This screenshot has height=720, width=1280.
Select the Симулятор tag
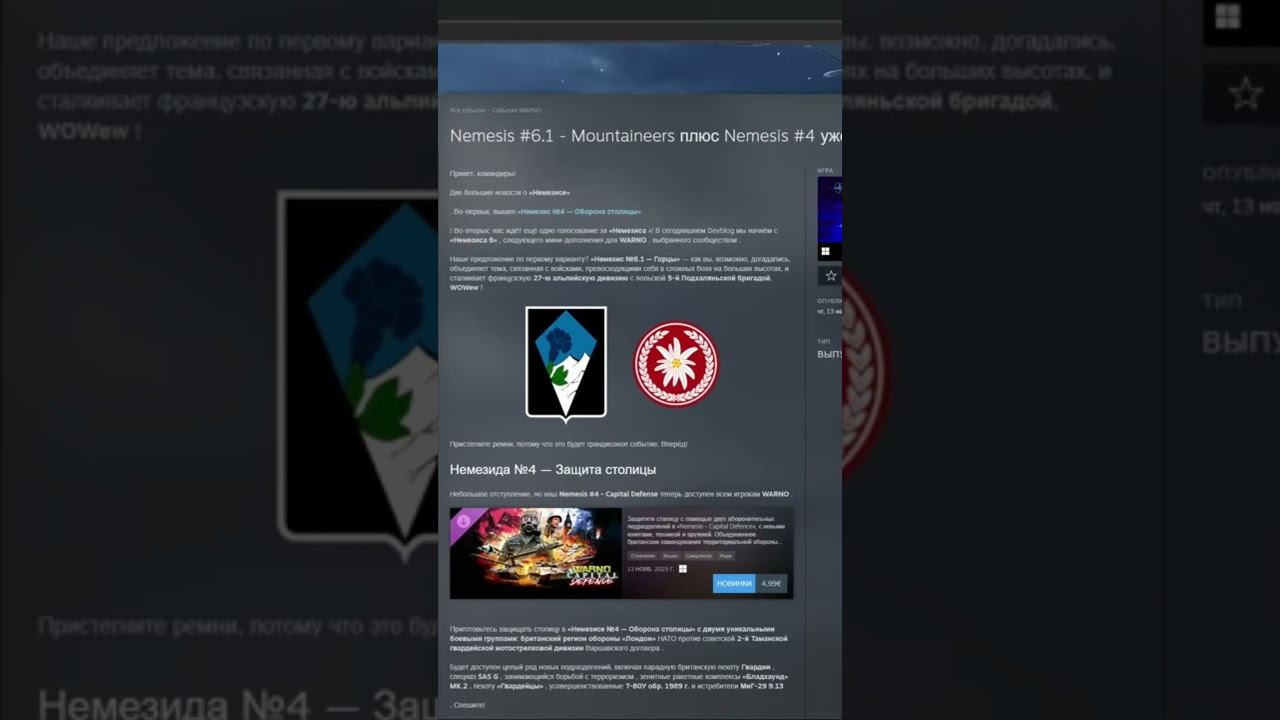coord(699,555)
